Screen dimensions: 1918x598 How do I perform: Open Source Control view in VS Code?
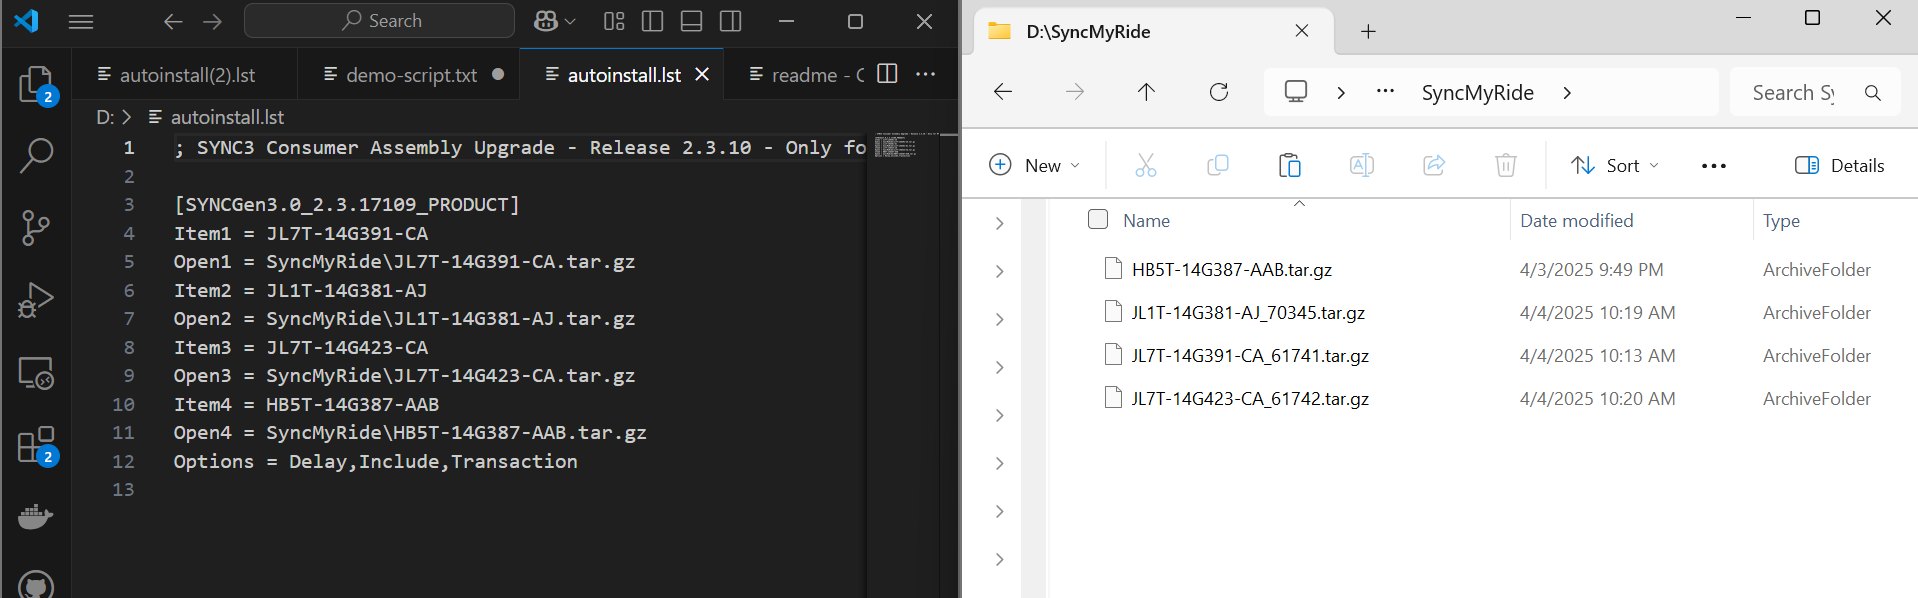pos(37,228)
